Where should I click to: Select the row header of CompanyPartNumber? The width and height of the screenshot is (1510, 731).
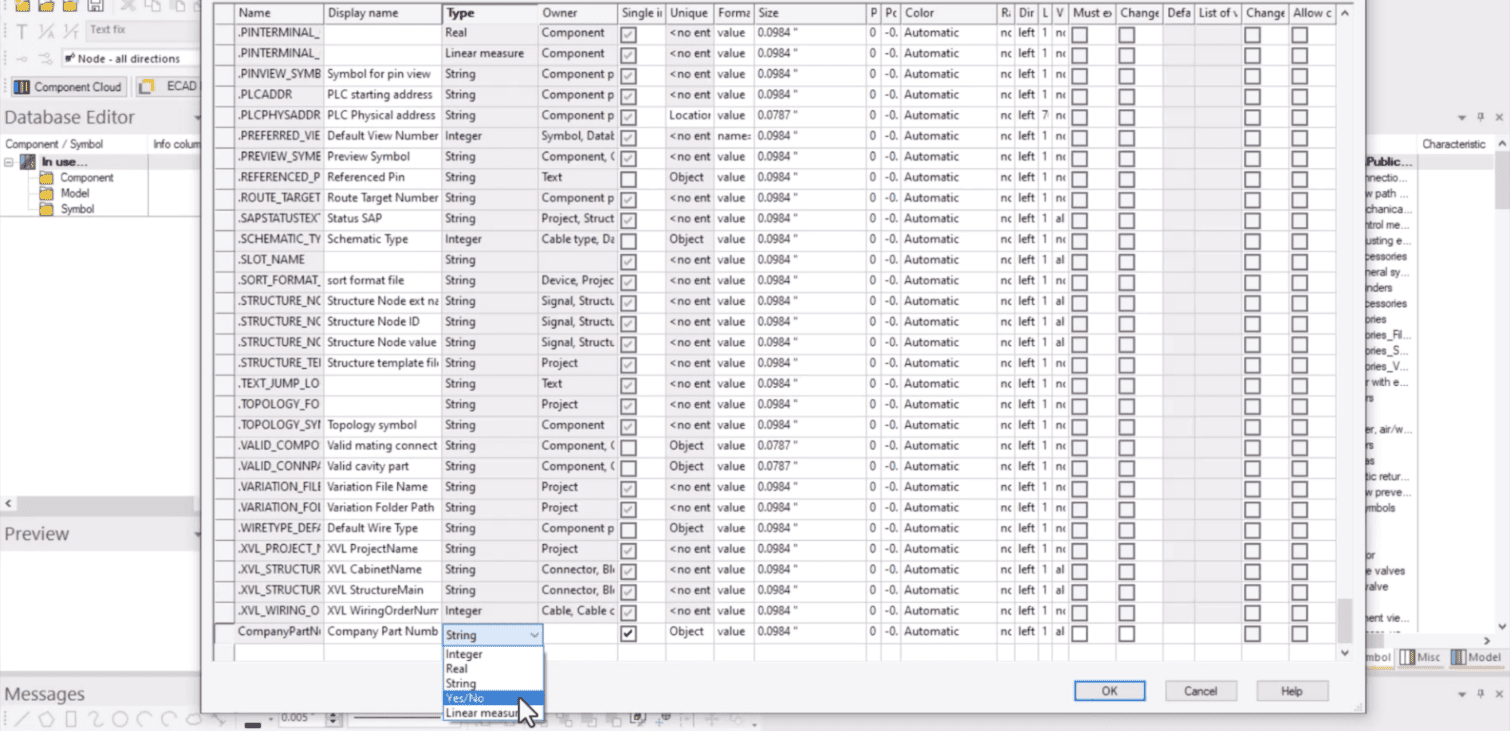click(224, 632)
